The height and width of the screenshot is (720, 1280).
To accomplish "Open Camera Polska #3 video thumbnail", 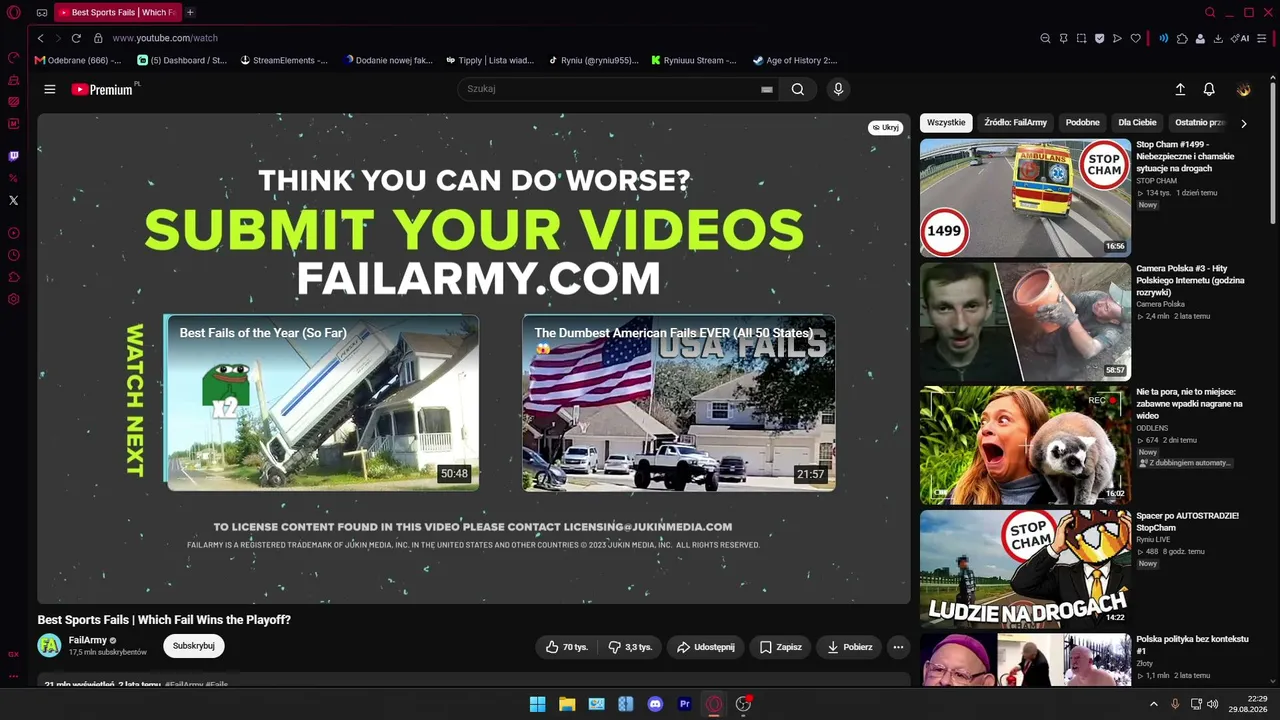I will (x=1025, y=322).
